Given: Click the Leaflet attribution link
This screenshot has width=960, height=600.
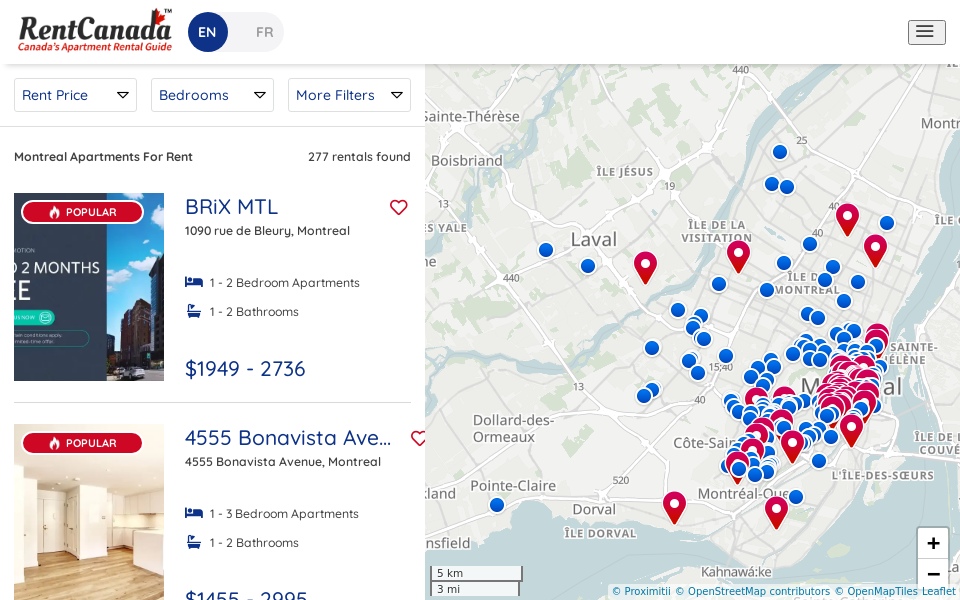Looking at the screenshot, I should point(938,591).
